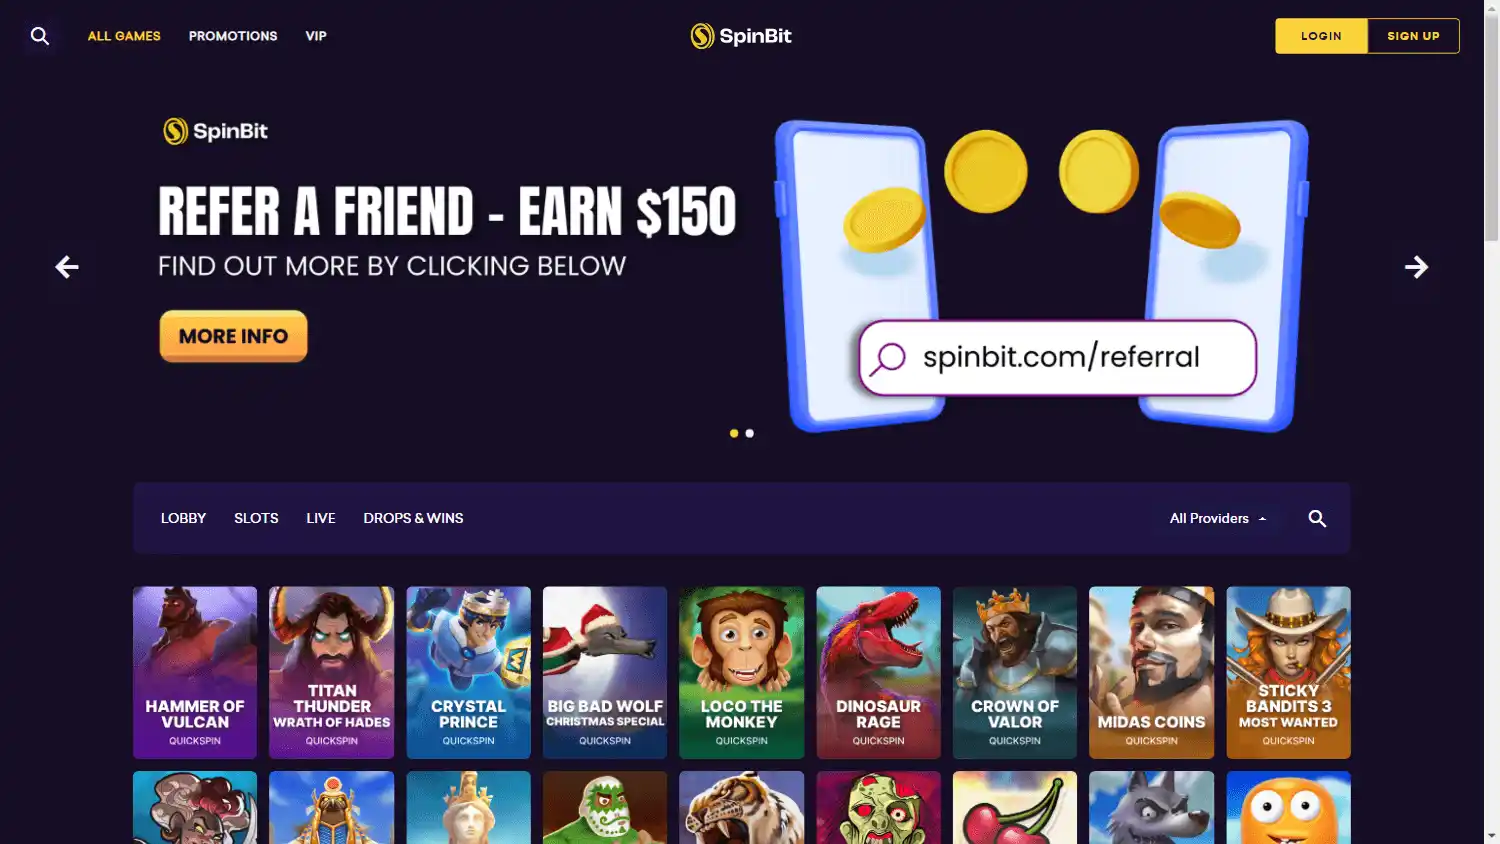Screen dimensions: 1500x844
Task: Open the PROMOTIONS menu item
Action: coord(233,36)
